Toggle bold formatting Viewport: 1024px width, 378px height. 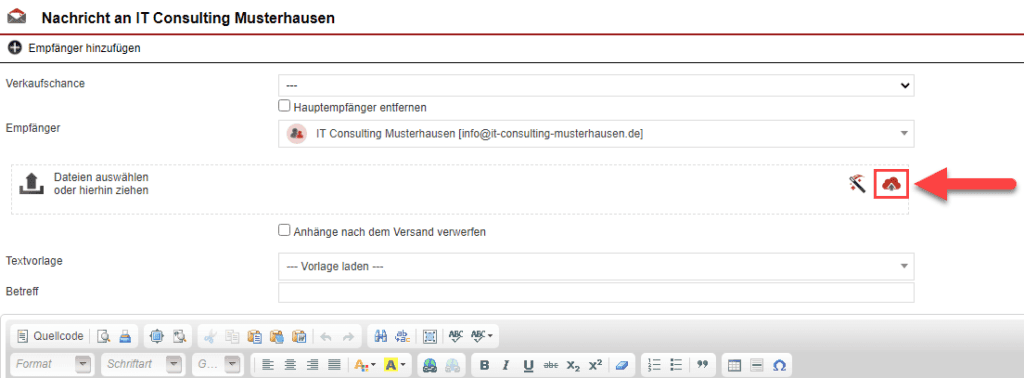tap(484, 365)
